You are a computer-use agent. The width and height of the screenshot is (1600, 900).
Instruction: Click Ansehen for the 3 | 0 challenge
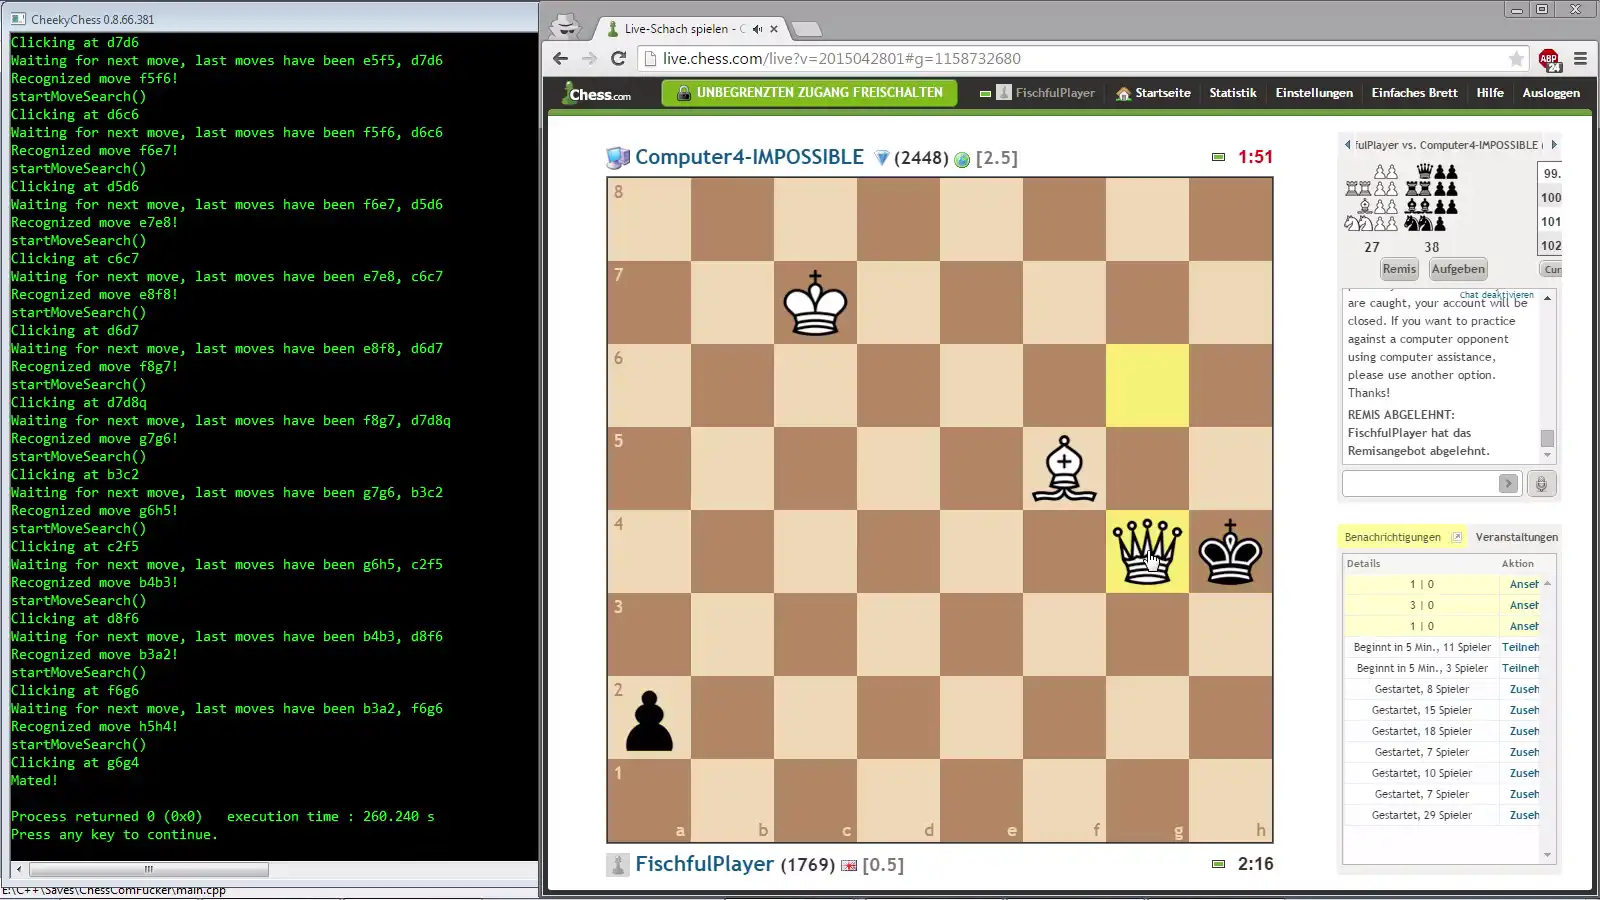(x=1524, y=605)
